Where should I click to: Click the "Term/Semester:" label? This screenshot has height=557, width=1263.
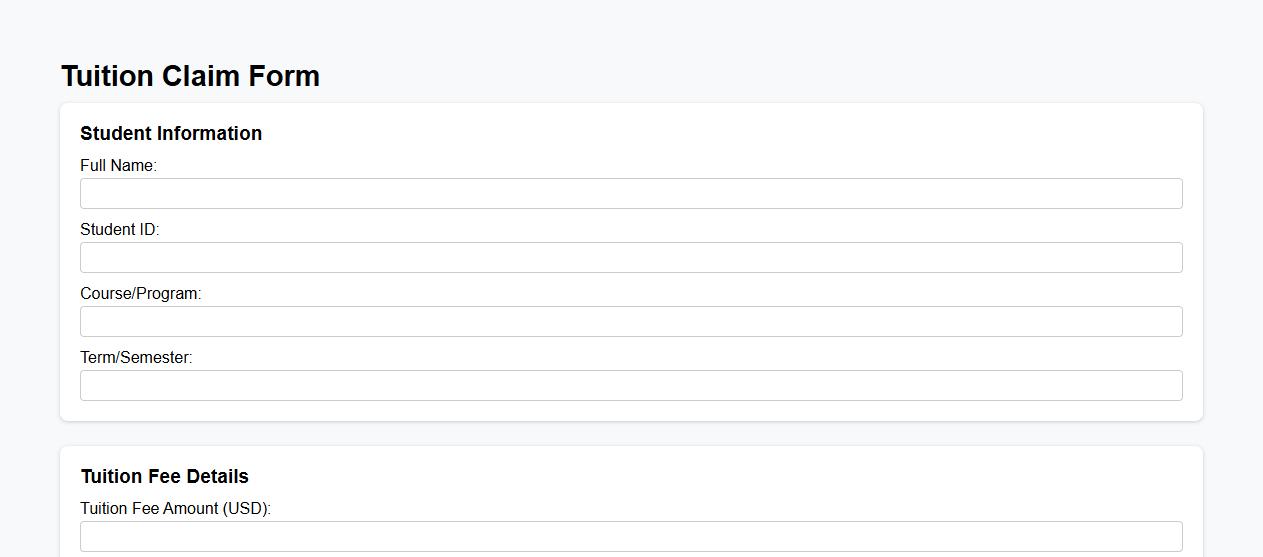tap(136, 358)
